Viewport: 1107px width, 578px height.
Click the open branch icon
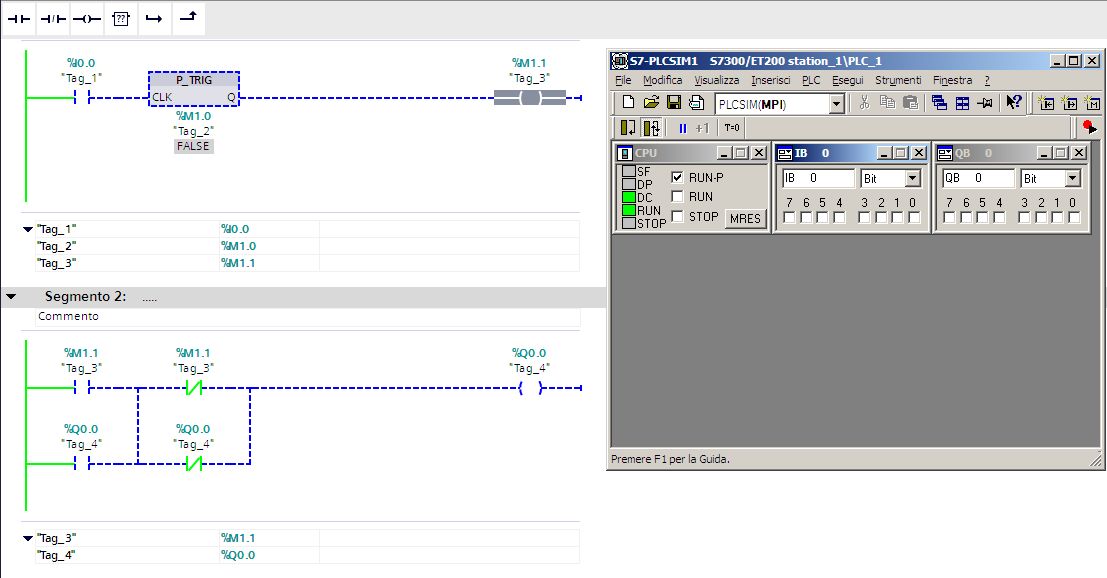(x=153, y=18)
